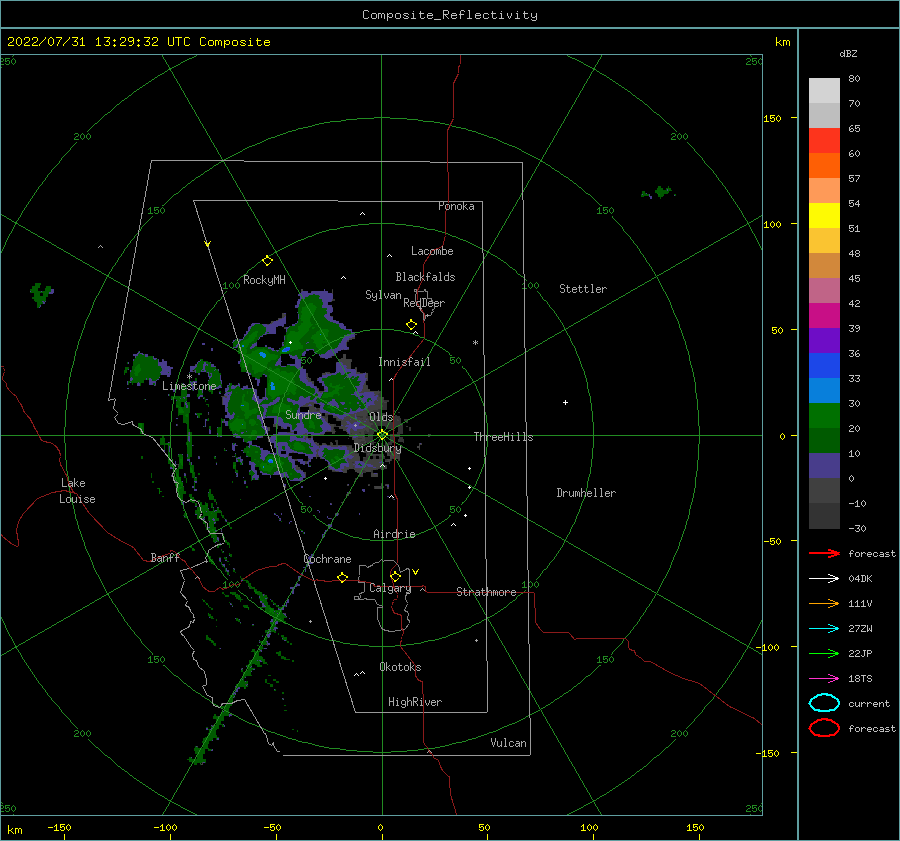Click the 04DK legend label
This screenshot has width=900, height=841.
(x=860, y=578)
